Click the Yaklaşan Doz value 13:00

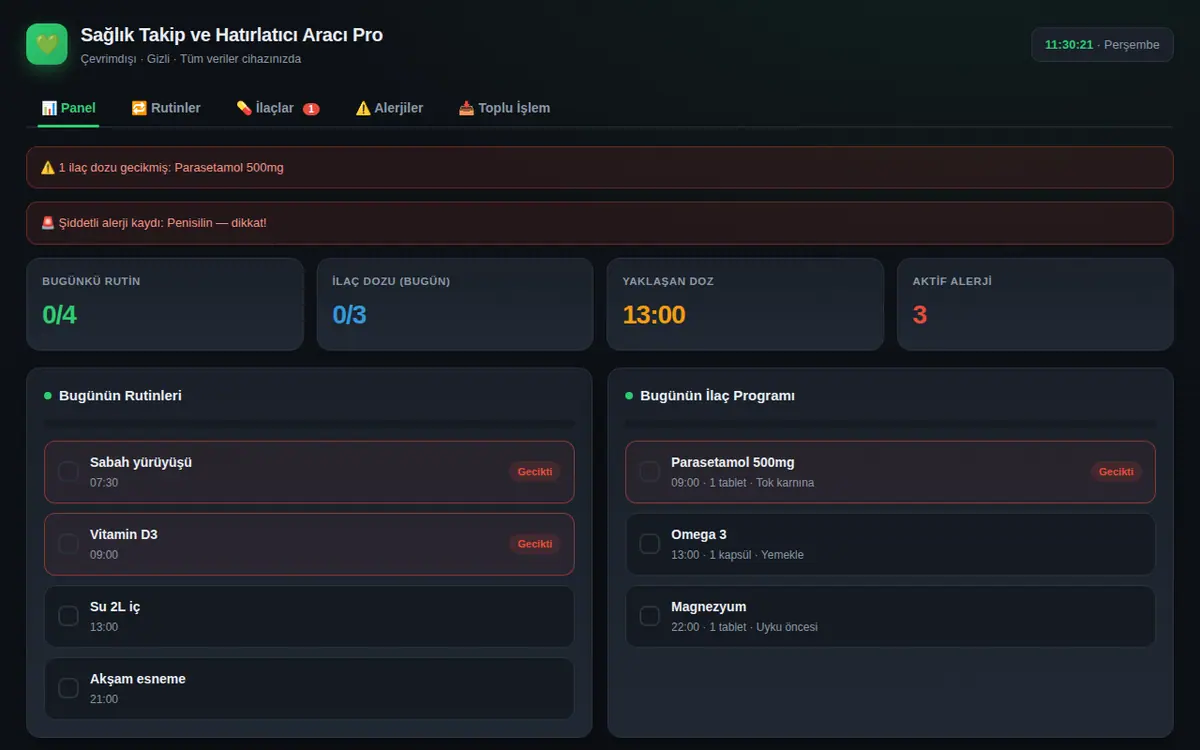pos(656,315)
